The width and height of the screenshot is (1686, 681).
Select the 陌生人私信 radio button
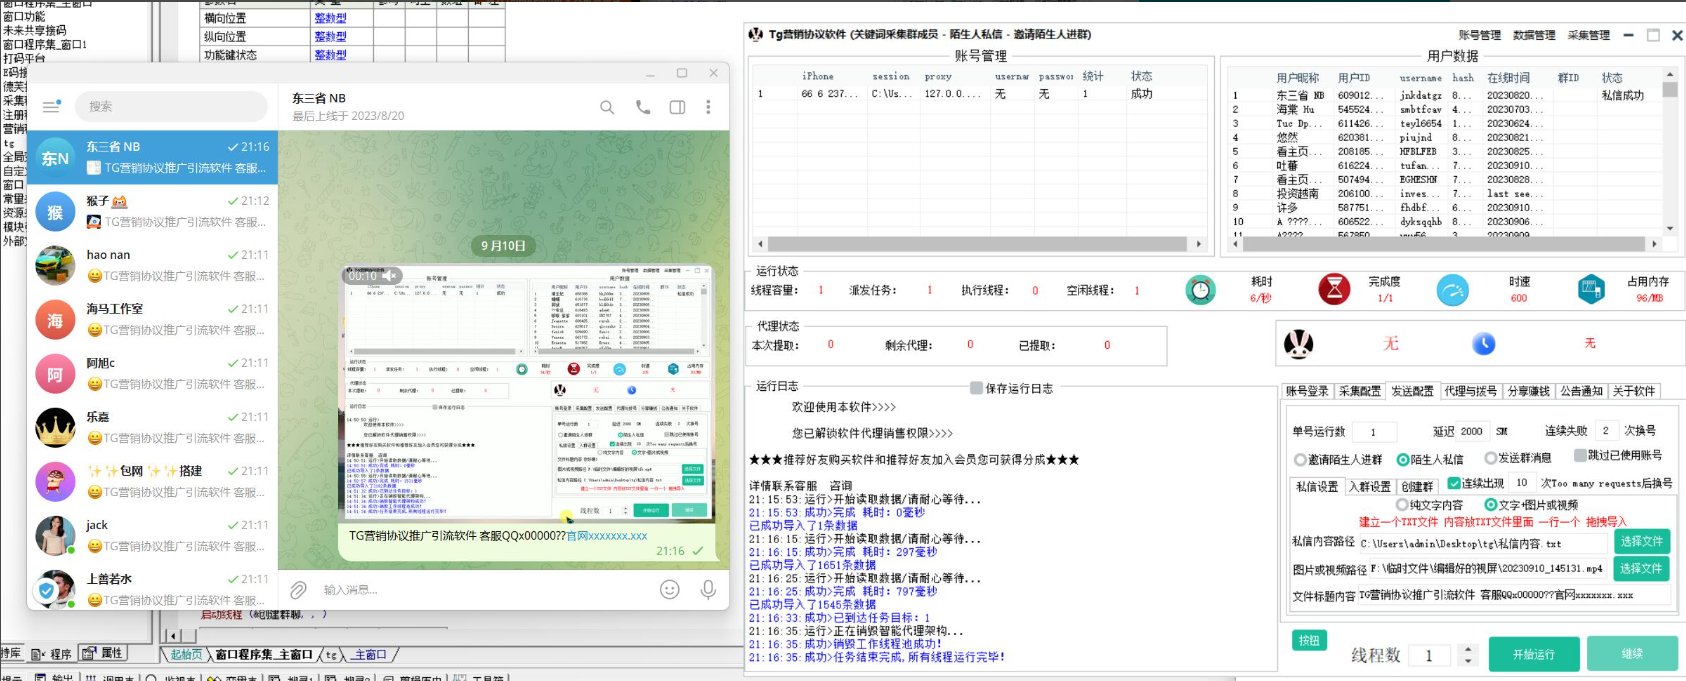click(1403, 460)
